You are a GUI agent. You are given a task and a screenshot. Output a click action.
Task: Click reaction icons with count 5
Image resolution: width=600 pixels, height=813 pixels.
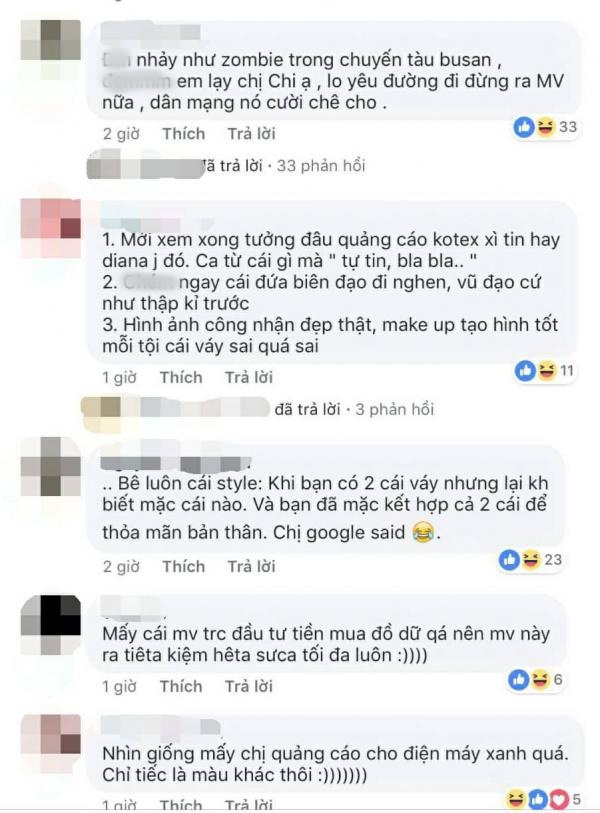pyautogui.click(x=542, y=799)
